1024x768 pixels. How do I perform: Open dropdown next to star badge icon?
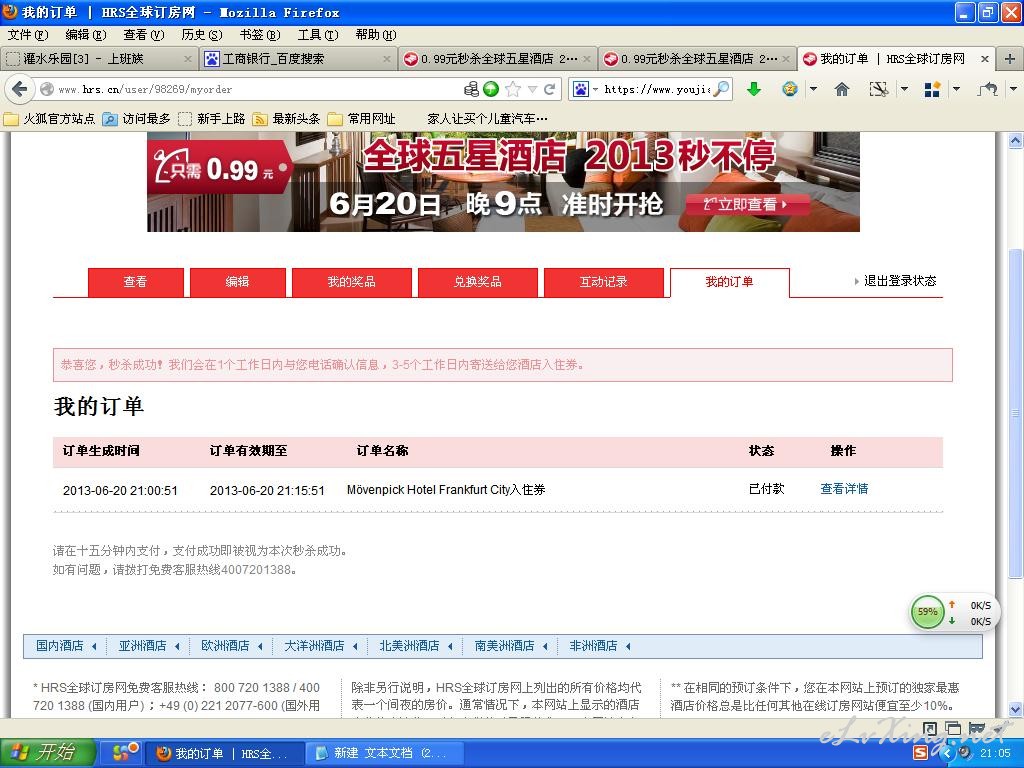coord(813,89)
